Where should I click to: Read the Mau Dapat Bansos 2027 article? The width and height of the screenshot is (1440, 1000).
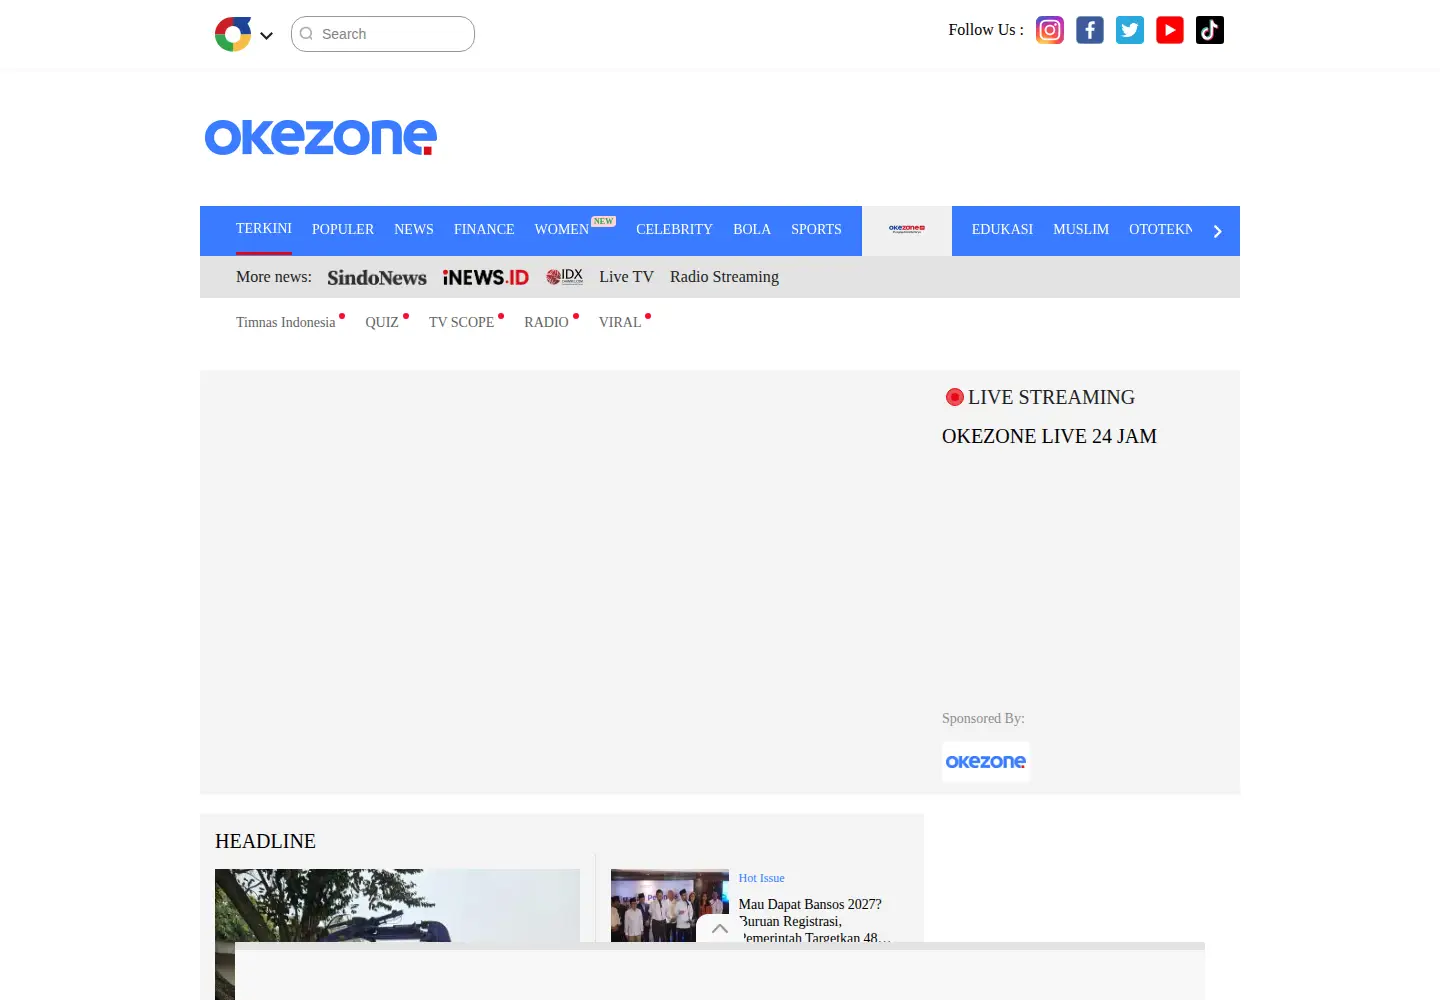click(x=815, y=921)
